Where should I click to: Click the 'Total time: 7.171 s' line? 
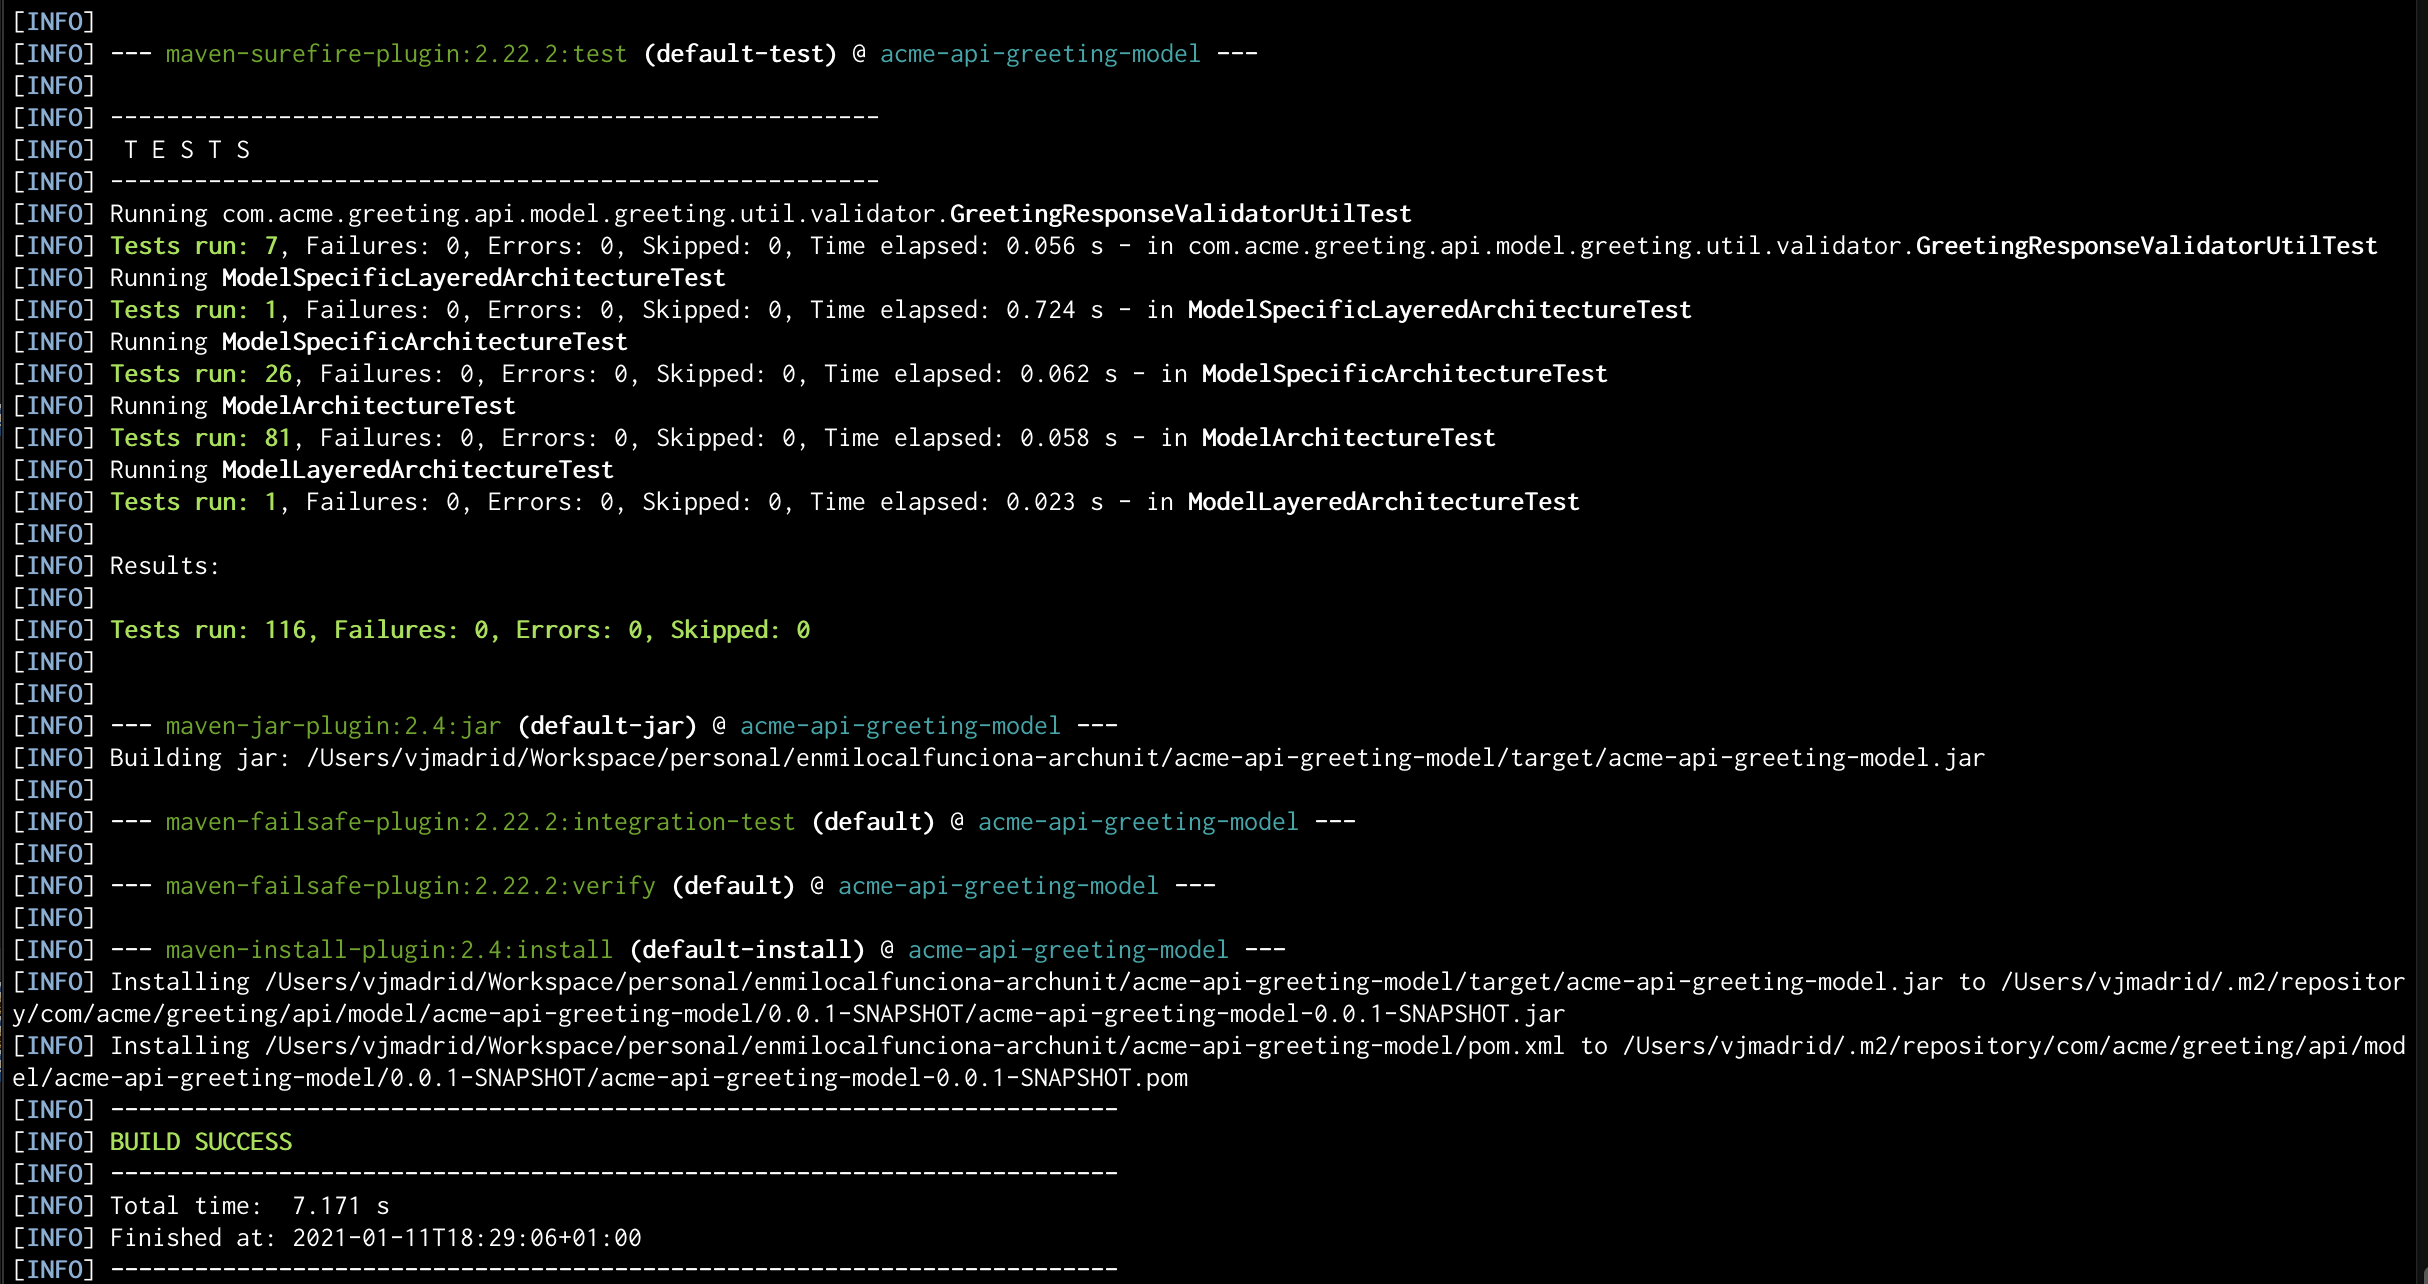[250, 1205]
